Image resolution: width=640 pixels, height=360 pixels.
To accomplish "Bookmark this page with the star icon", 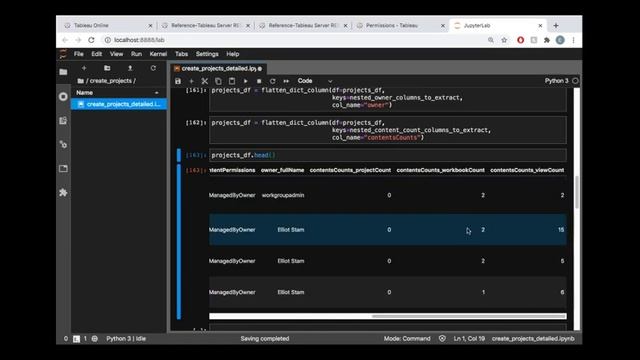I will (x=504, y=40).
